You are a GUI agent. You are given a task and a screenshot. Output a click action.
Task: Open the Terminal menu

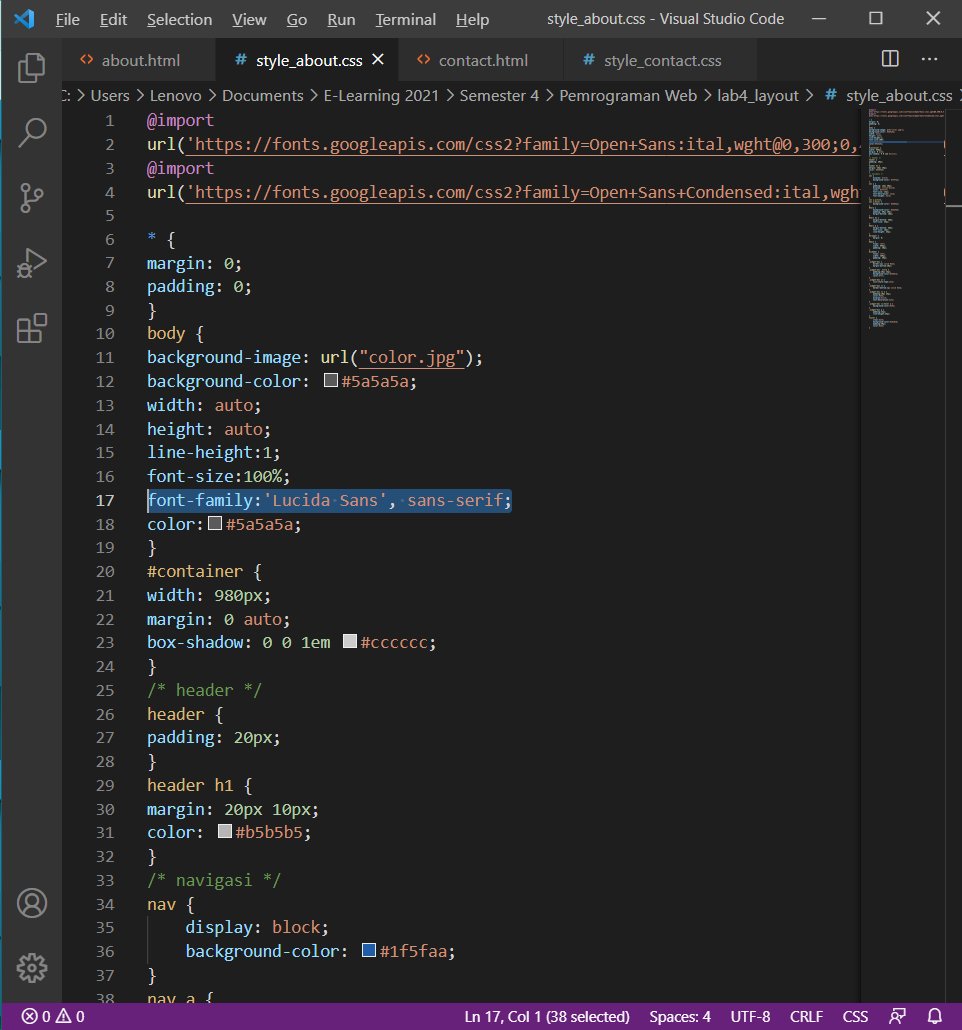click(405, 19)
